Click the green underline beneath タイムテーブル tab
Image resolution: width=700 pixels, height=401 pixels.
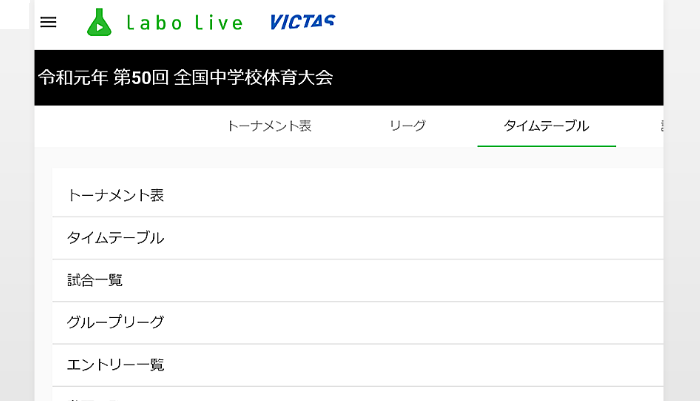(546, 146)
